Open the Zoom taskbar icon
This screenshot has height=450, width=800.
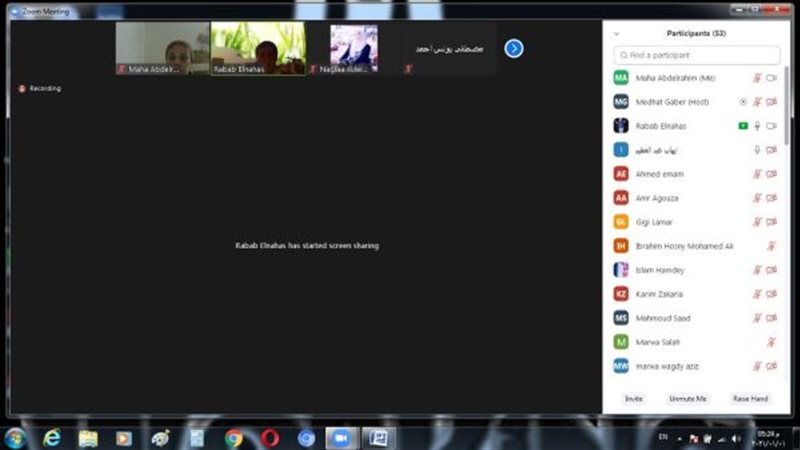[x=341, y=438]
